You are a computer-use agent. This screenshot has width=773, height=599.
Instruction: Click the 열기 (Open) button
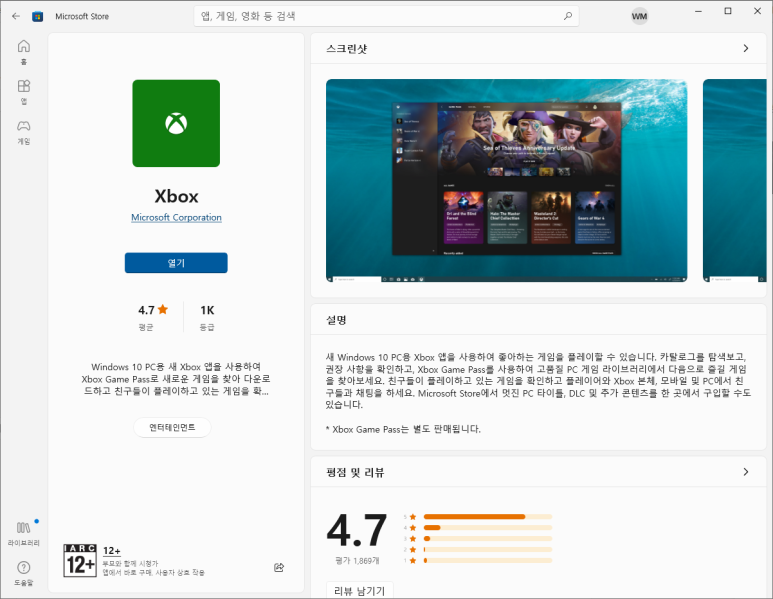click(x=176, y=263)
